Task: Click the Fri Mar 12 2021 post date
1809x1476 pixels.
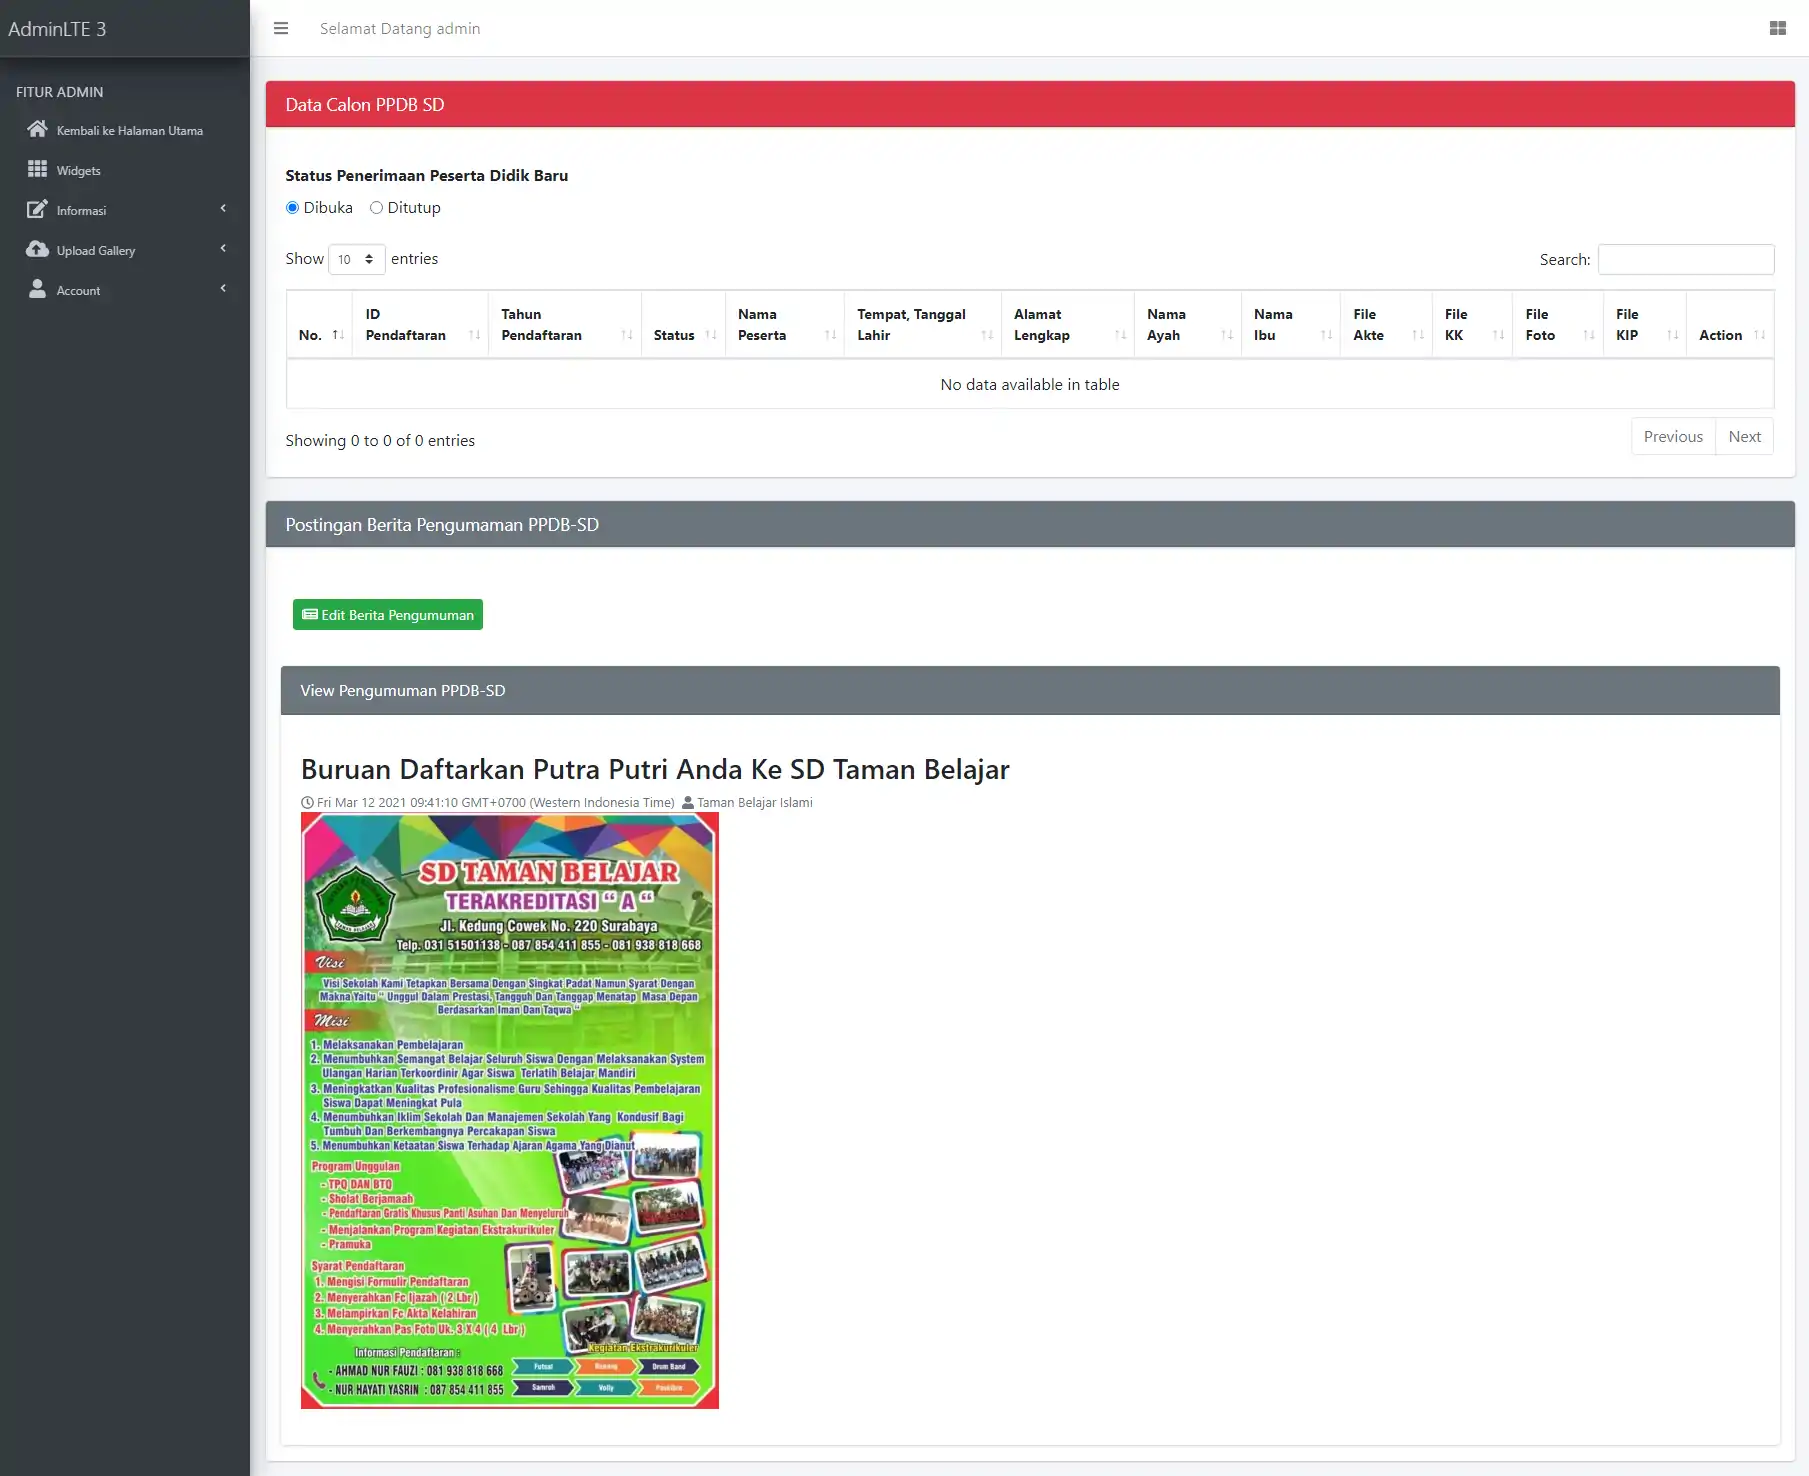Action: click(496, 802)
